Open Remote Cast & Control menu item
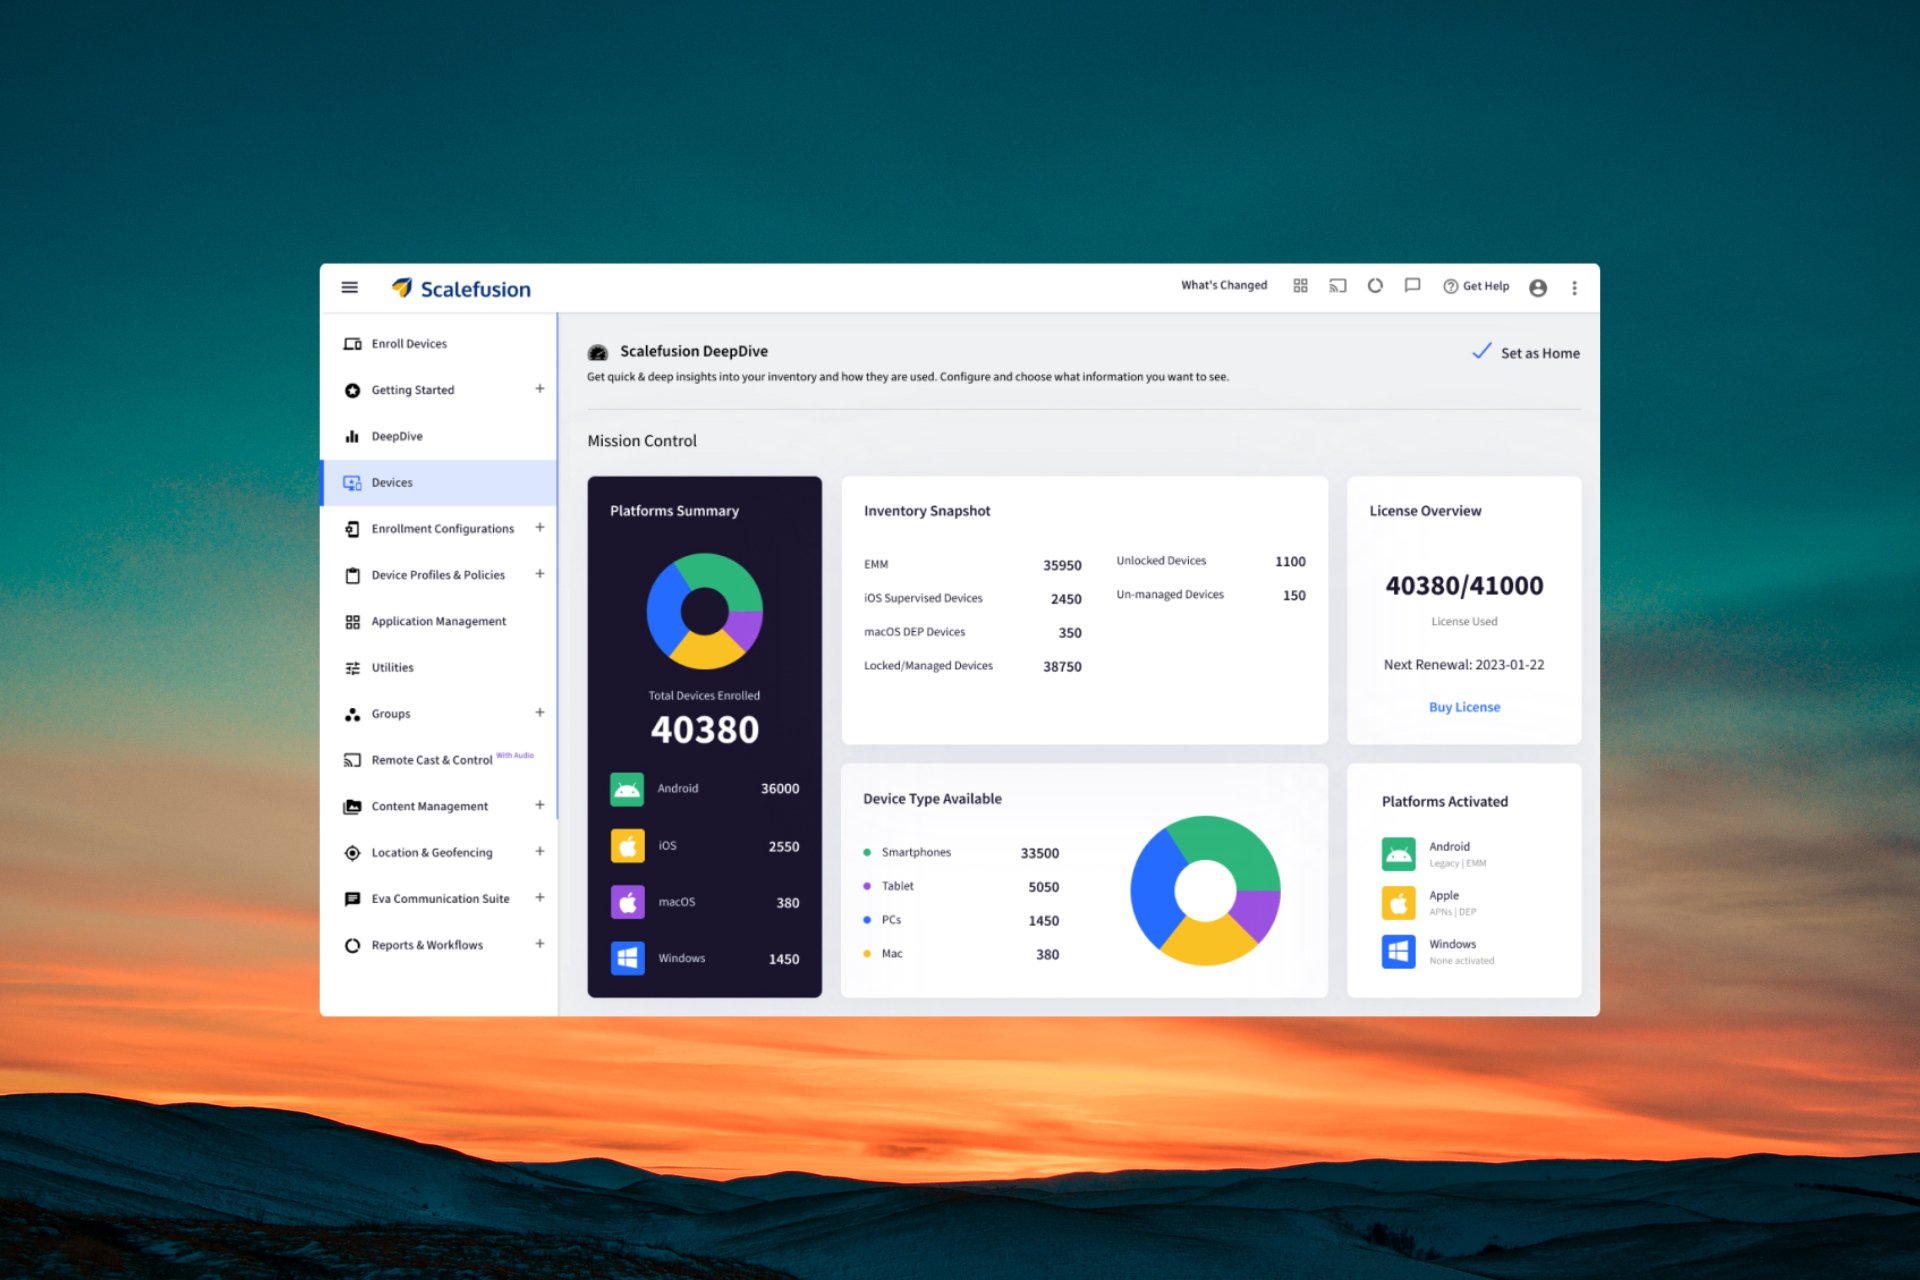The width and height of the screenshot is (1920, 1280). point(438,760)
